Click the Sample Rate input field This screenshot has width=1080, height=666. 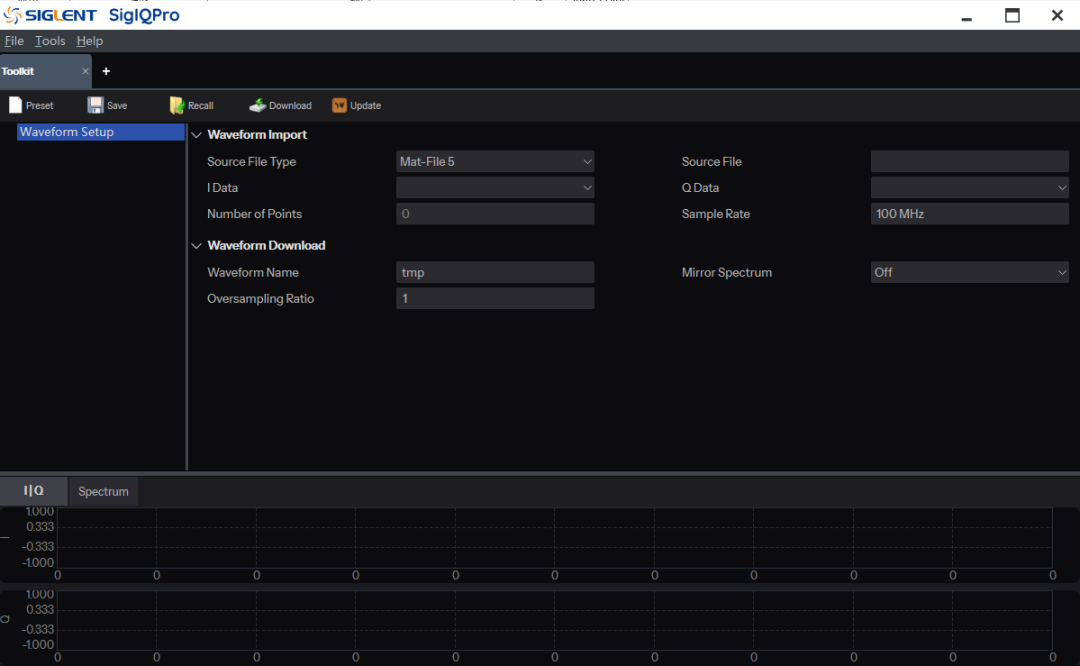click(970, 214)
